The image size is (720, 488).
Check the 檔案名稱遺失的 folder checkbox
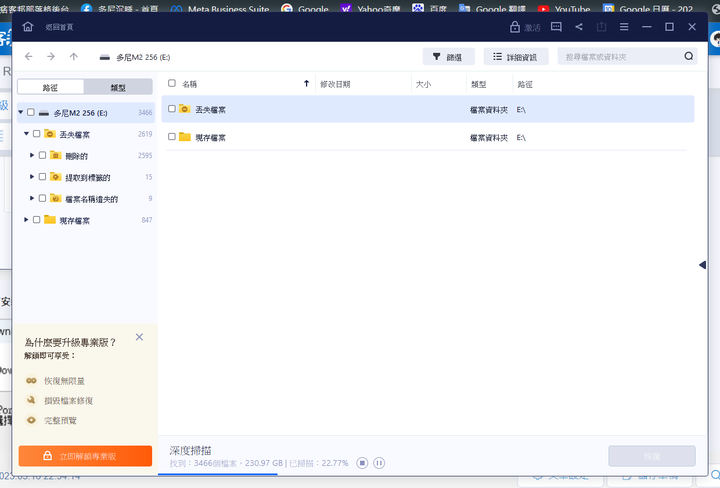42,198
